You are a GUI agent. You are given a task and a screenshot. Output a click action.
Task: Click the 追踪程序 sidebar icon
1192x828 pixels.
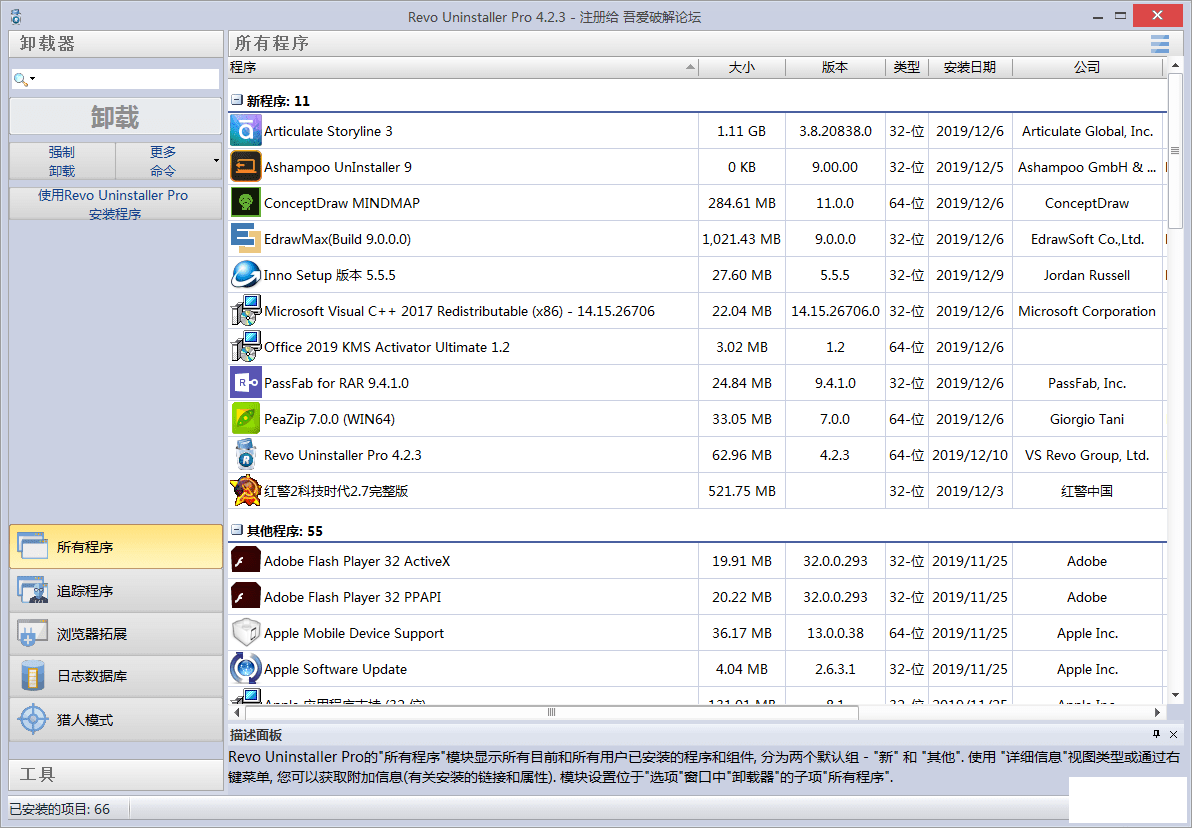[x=32, y=591]
